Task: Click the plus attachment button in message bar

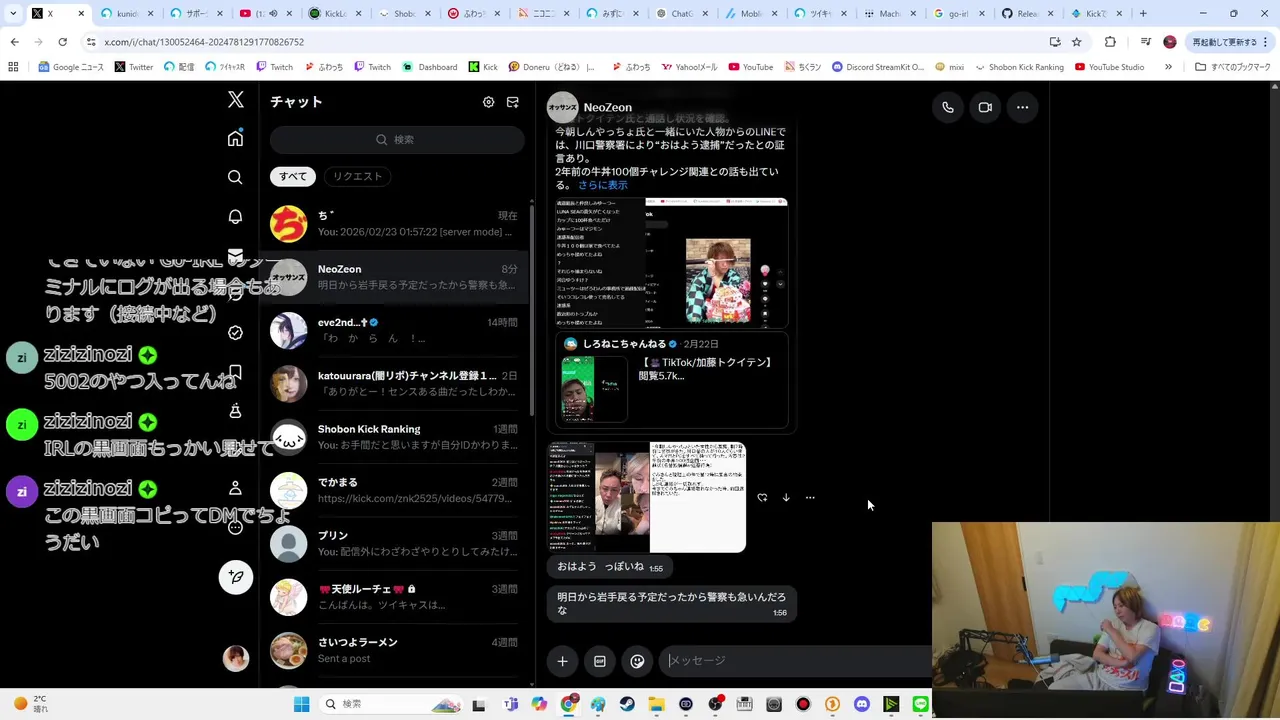Action: 562,661
